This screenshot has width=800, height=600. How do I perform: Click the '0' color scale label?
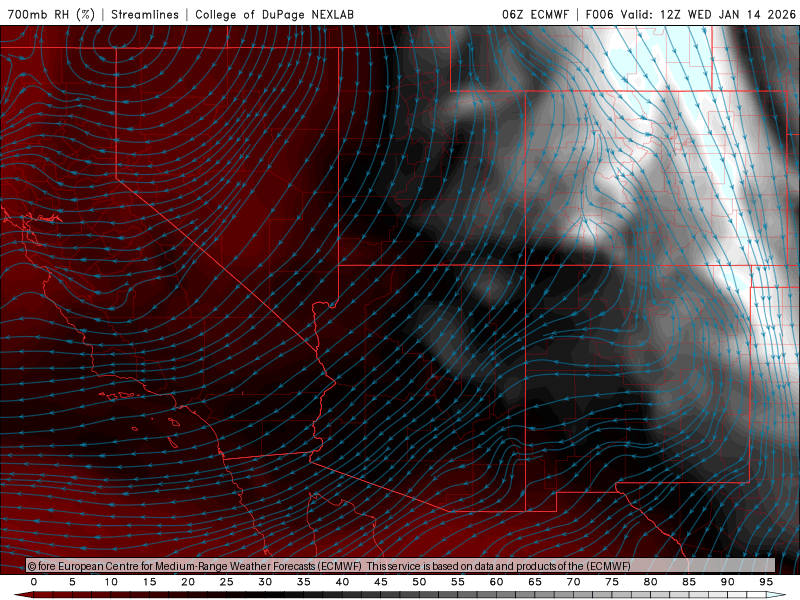(x=34, y=582)
